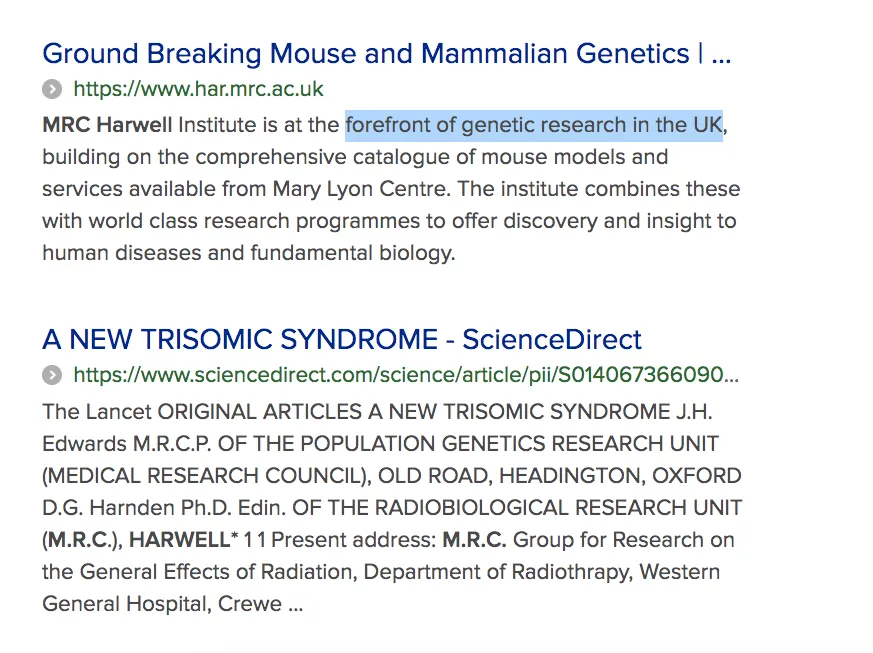Click the bold '(M.R.C.),' text in the second snippet
This screenshot has width=873, height=653.
coord(83,540)
